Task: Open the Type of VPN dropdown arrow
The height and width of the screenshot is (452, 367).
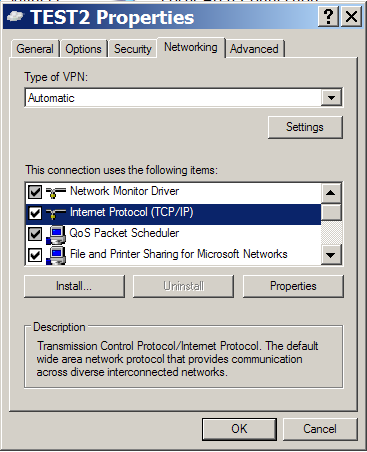Action: pos(331,98)
